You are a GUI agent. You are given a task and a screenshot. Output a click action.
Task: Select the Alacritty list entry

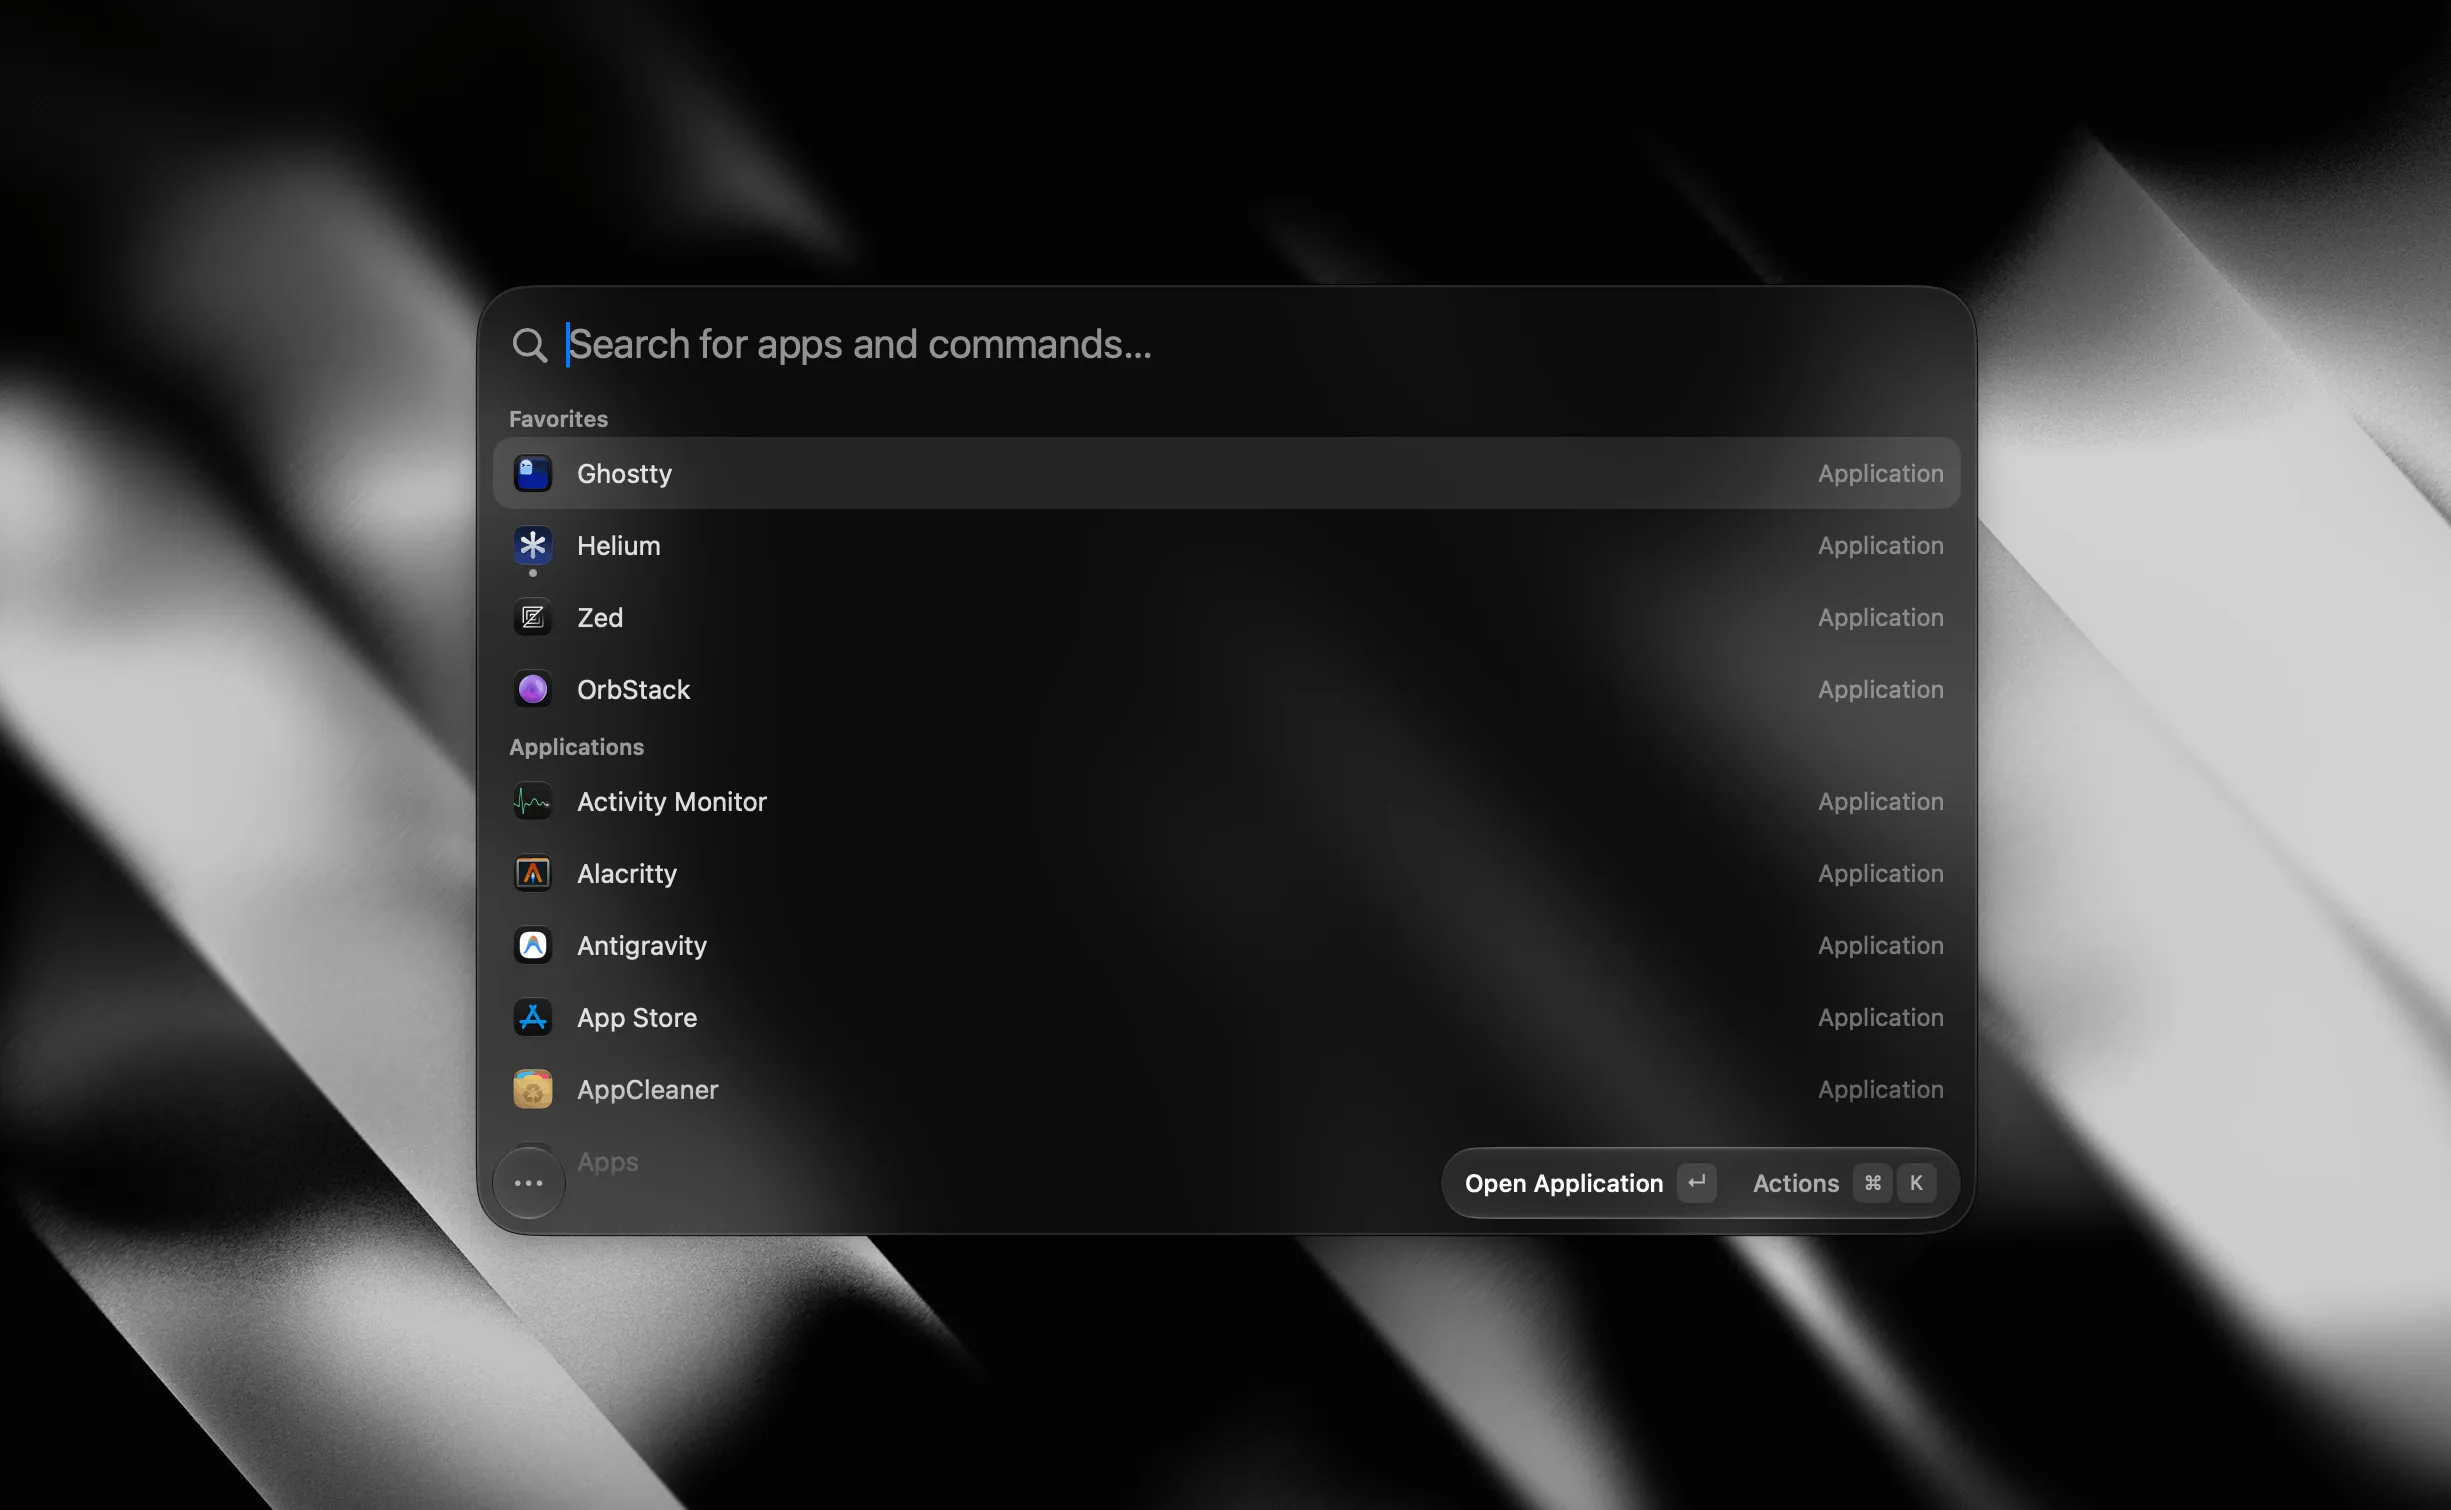[1226, 873]
